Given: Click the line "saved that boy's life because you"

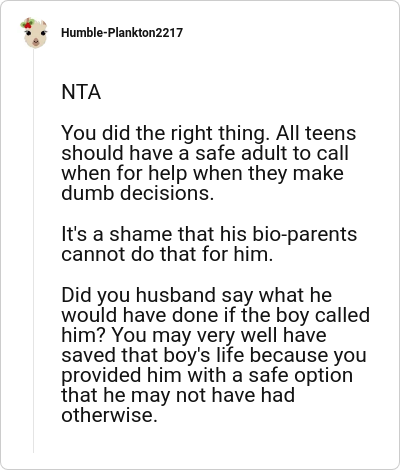Looking at the screenshot, I should pos(214,355).
